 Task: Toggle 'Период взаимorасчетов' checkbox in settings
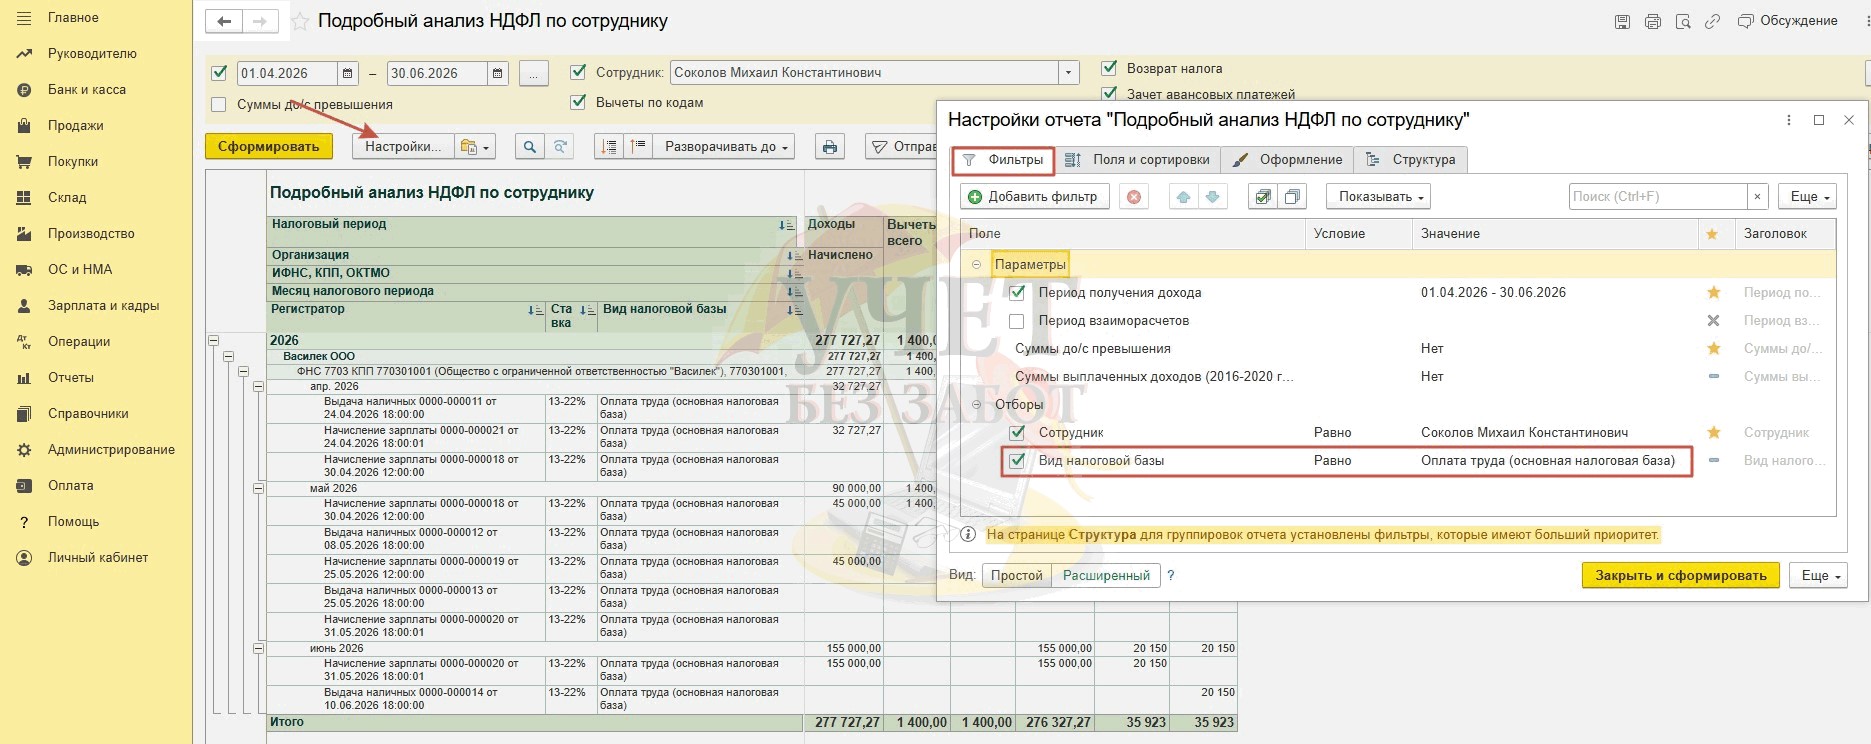[1017, 321]
